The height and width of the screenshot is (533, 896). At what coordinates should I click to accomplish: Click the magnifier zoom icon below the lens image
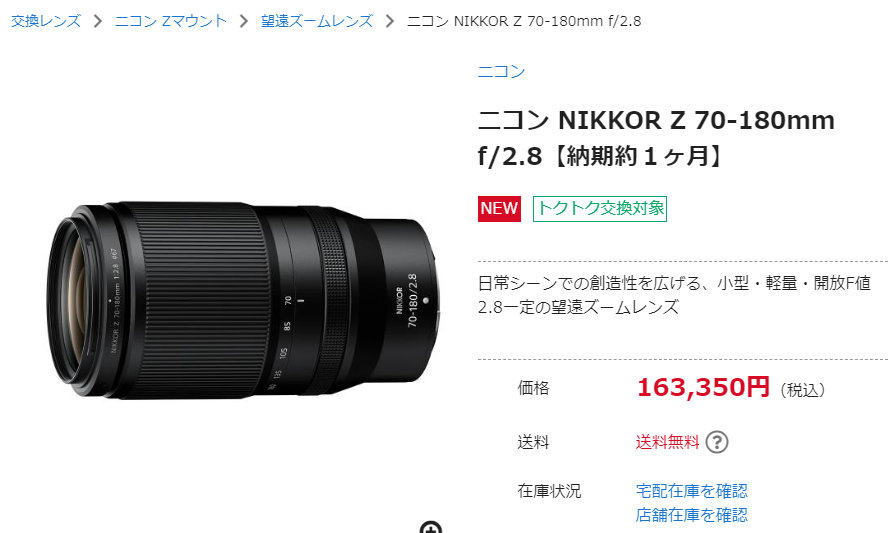point(431,527)
